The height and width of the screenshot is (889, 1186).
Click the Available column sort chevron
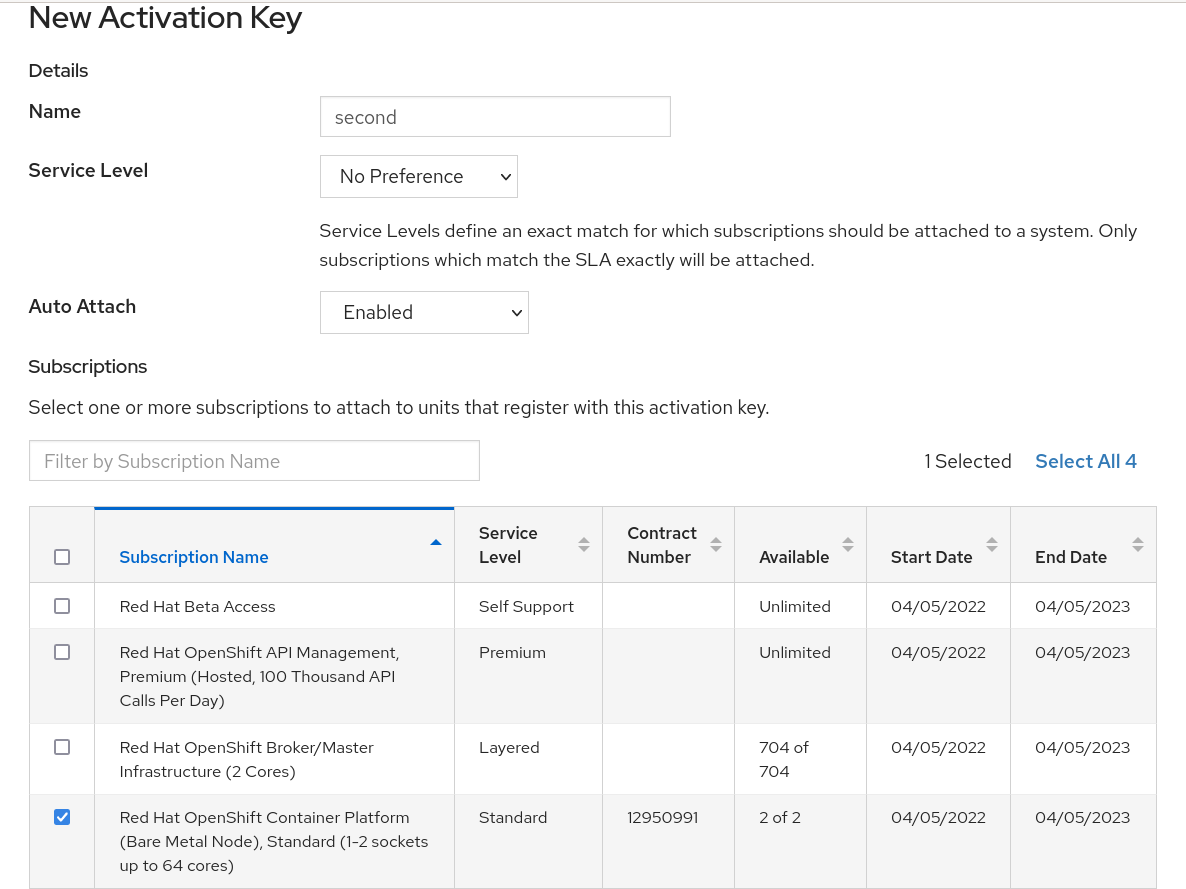[849, 544]
